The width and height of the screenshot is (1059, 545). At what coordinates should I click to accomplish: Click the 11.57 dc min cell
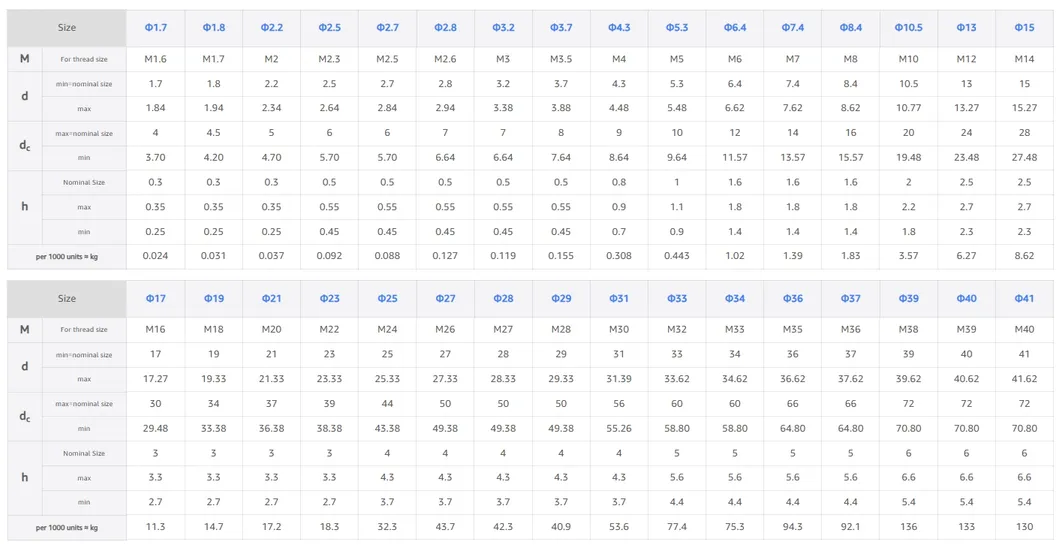click(x=735, y=158)
